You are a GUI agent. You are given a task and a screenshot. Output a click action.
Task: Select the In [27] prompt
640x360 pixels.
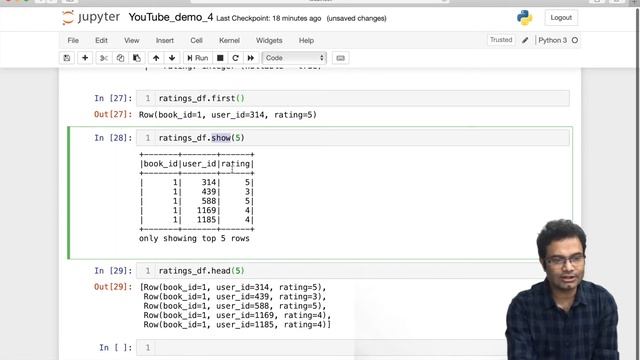click(113, 98)
